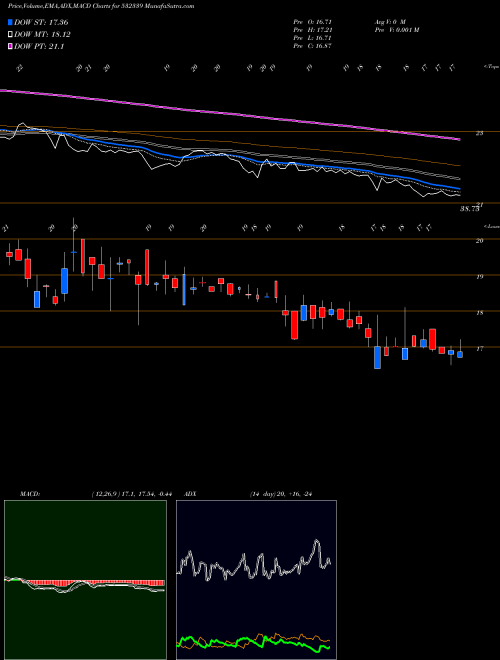Click the blue DOW ST legend swatch
This screenshot has width=500, height=660.
pos(10,22)
